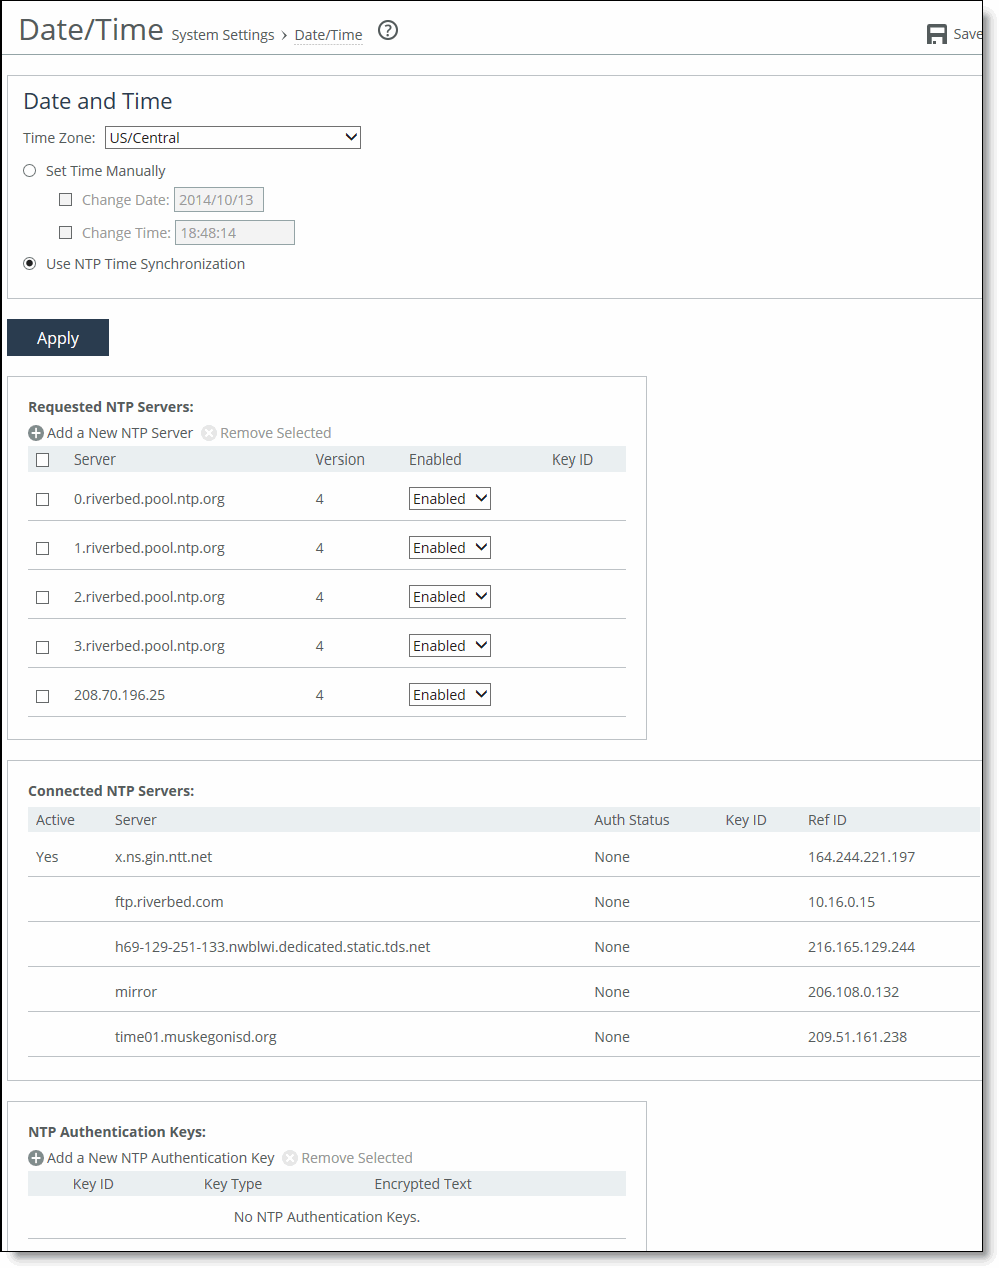Click the Remove Selected icon for NTP servers
Image resolution: width=999 pixels, height=1268 pixels.
pos(209,432)
